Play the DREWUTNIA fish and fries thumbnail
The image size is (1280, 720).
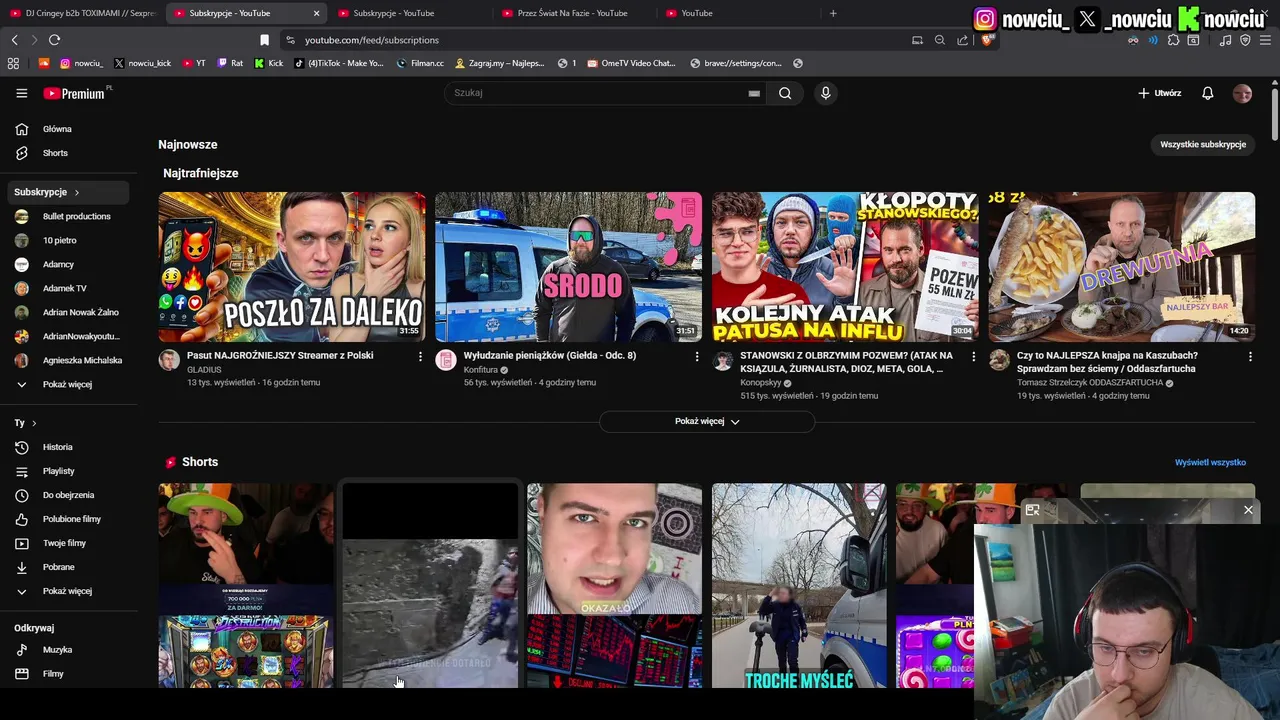pos(1121,267)
